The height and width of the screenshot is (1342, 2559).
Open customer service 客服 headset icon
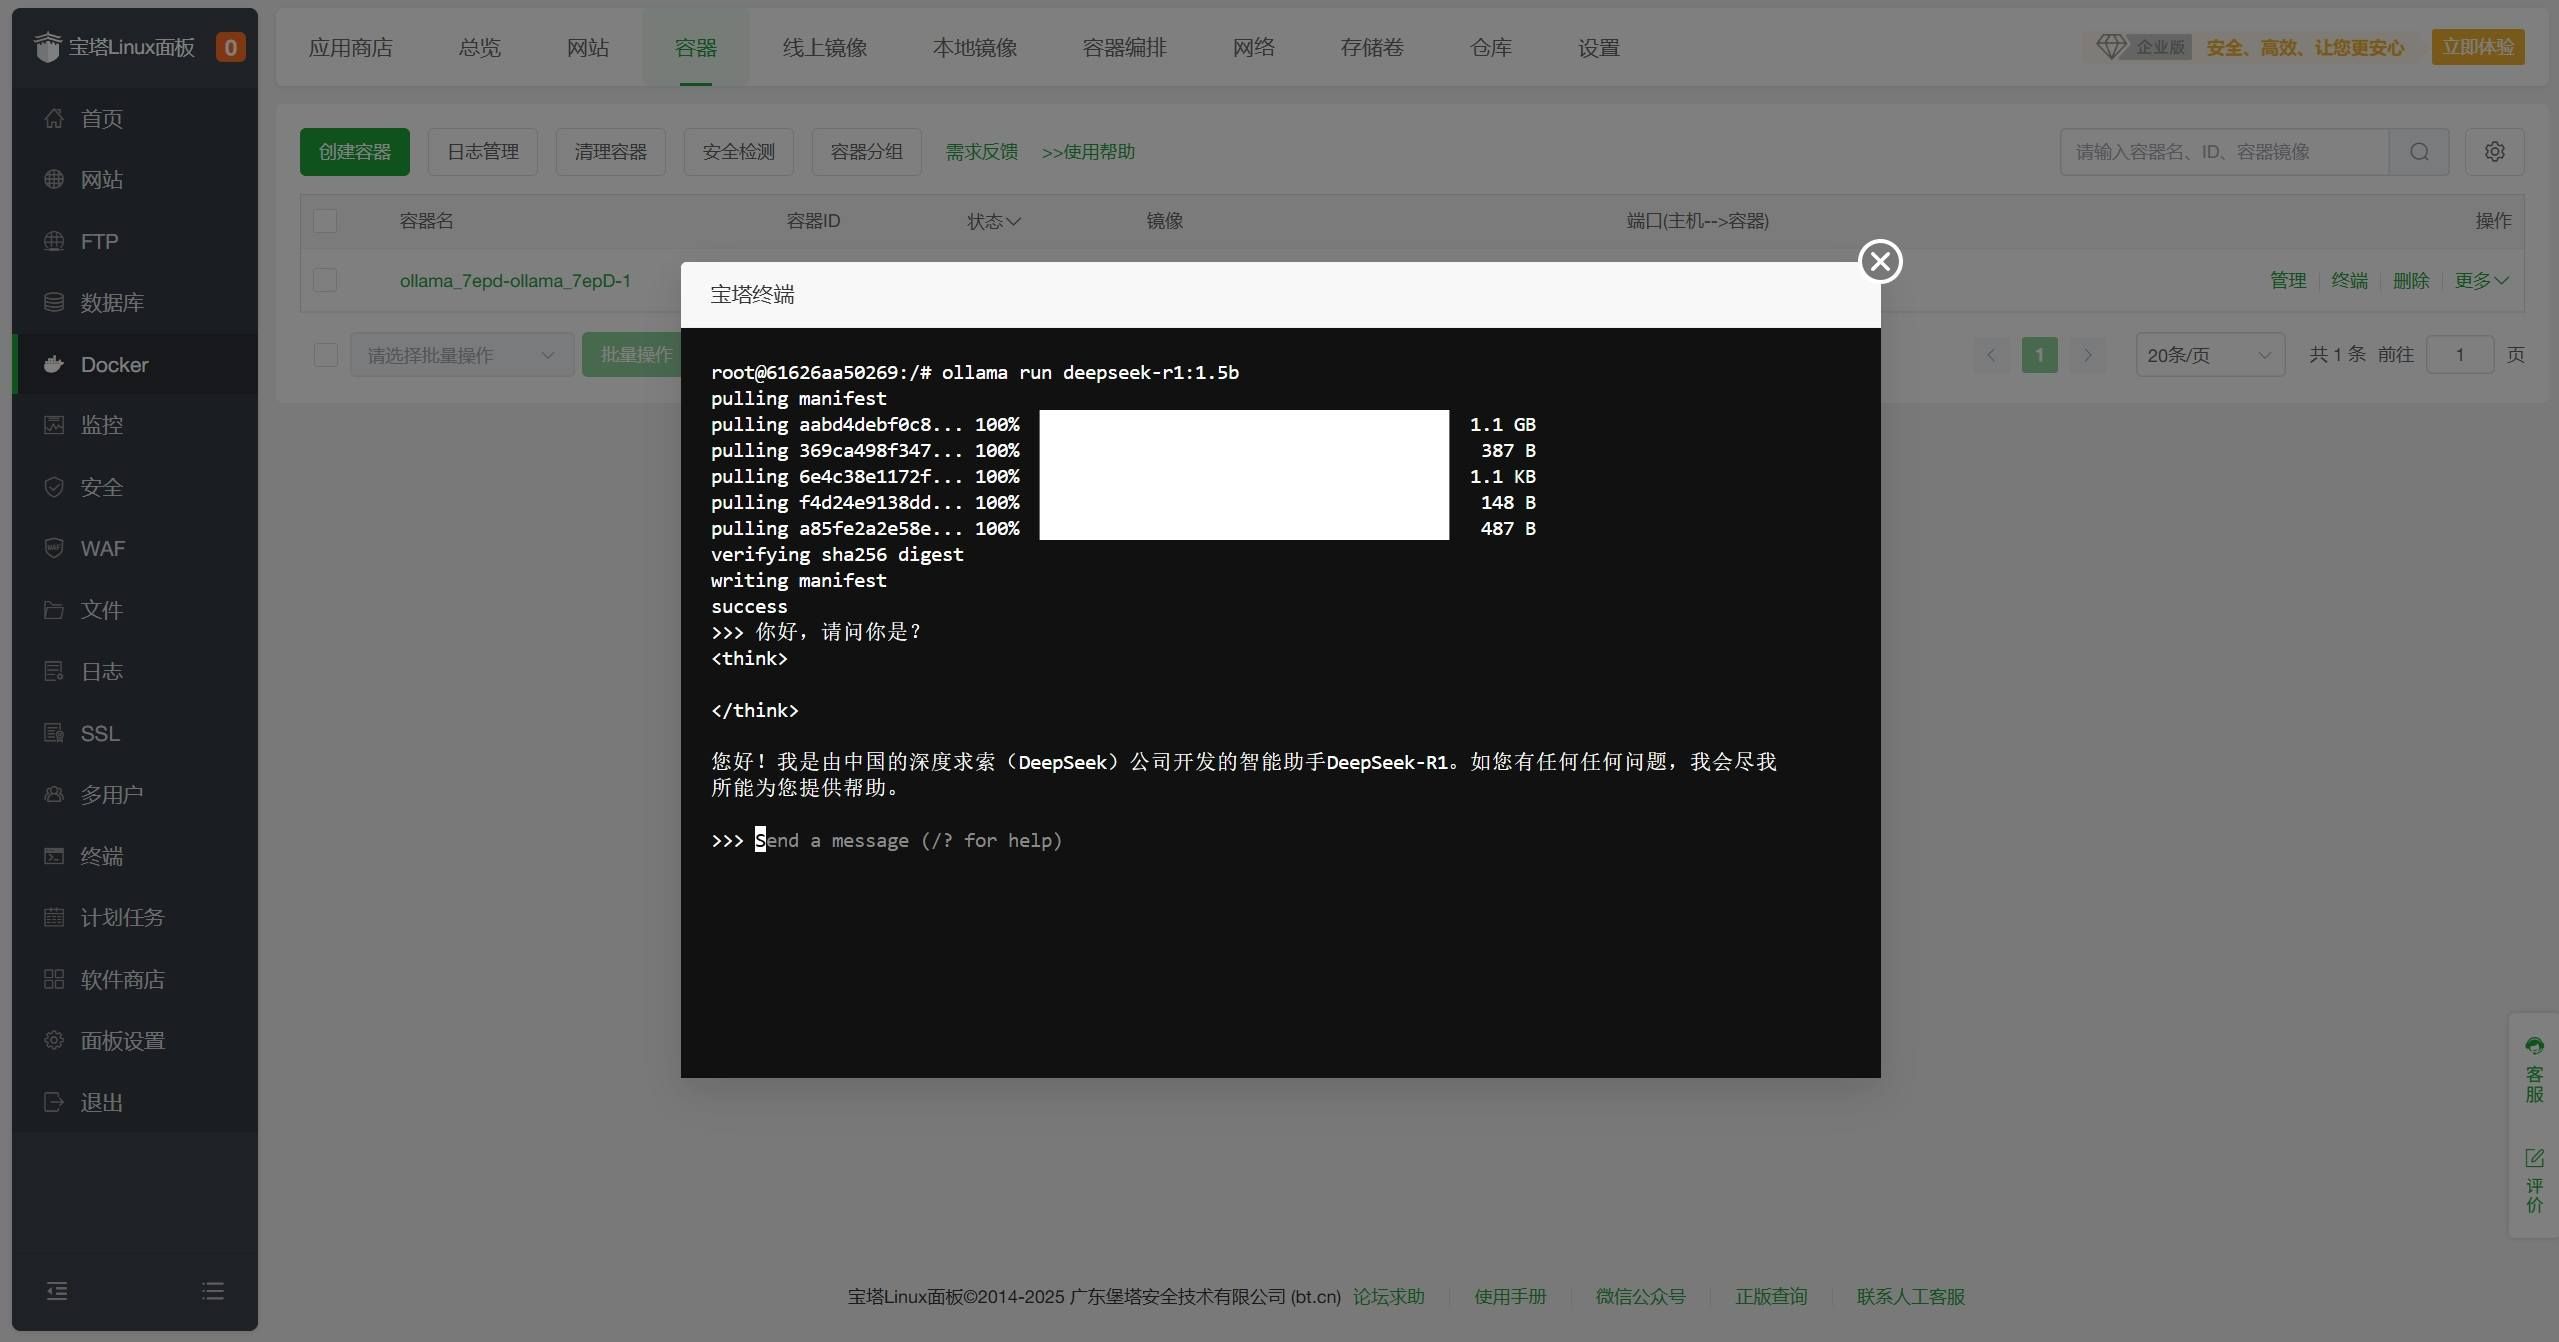click(2534, 1047)
